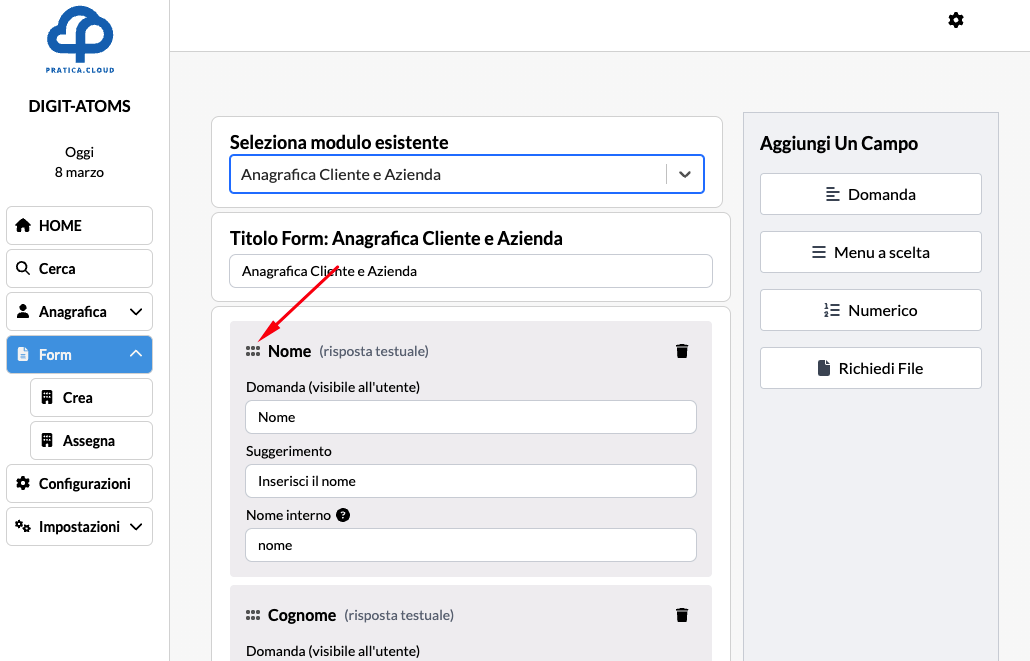Open the settings gear icon

956,20
